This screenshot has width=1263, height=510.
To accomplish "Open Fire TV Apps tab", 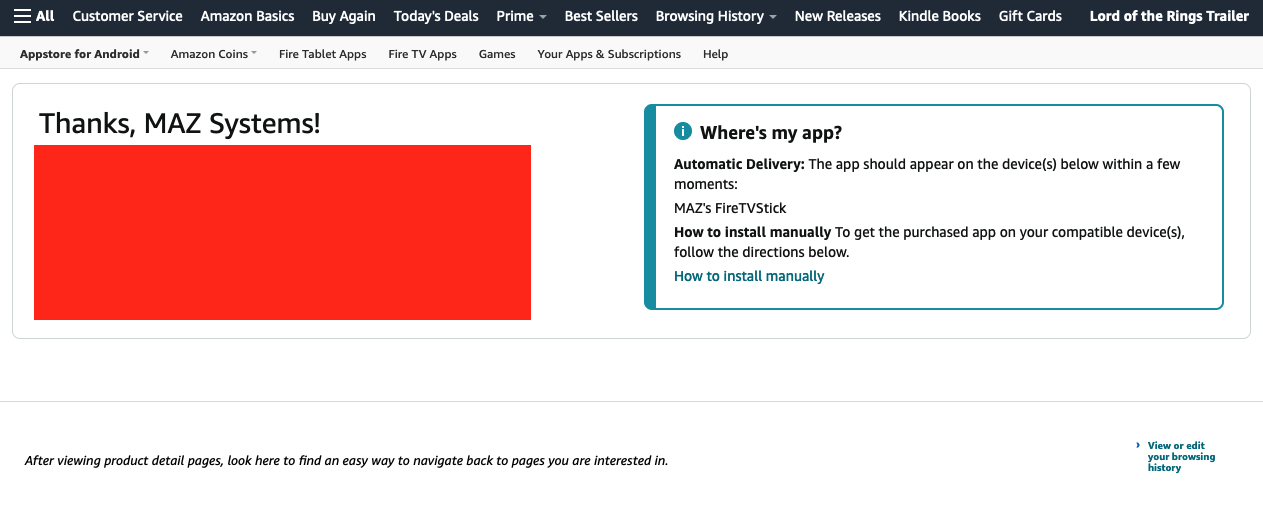I will pos(423,54).
